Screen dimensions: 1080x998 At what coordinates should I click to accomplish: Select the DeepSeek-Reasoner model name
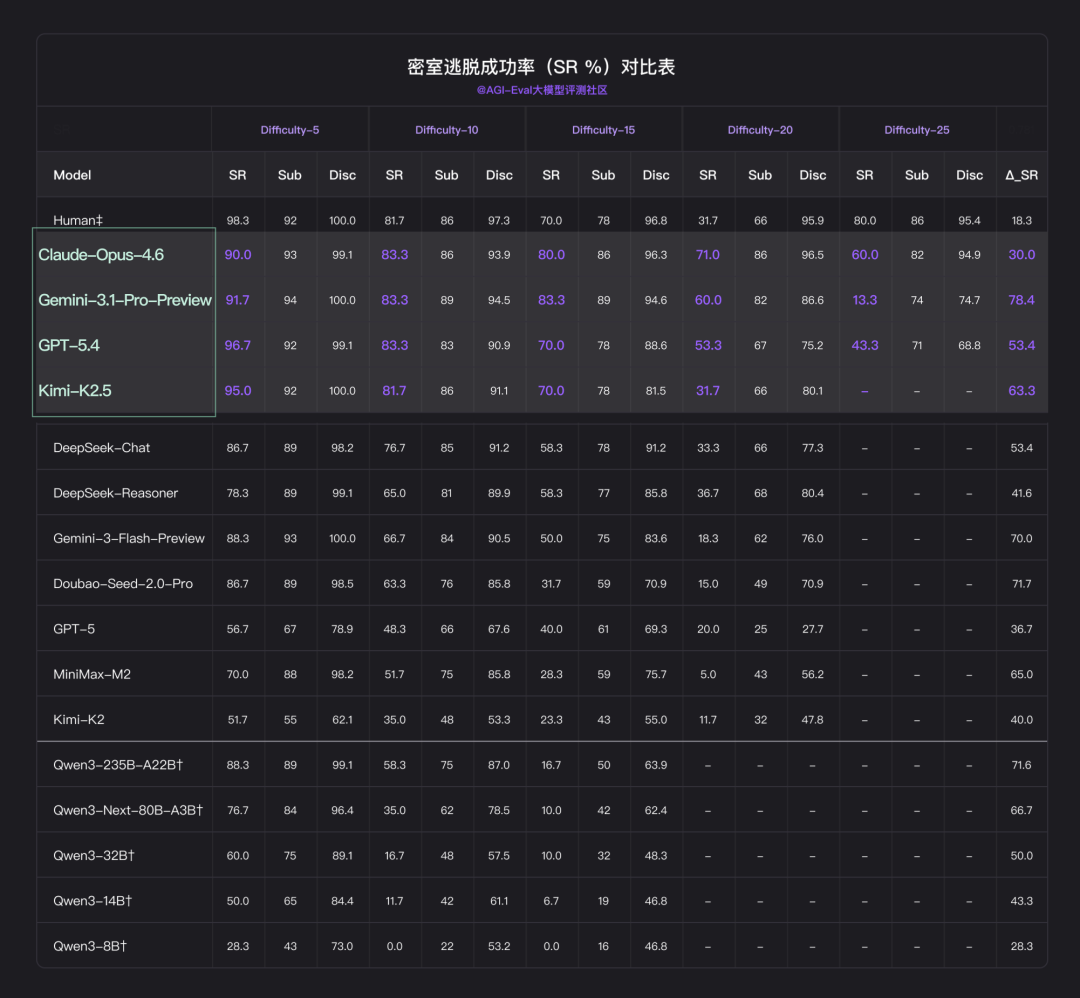pos(115,493)
